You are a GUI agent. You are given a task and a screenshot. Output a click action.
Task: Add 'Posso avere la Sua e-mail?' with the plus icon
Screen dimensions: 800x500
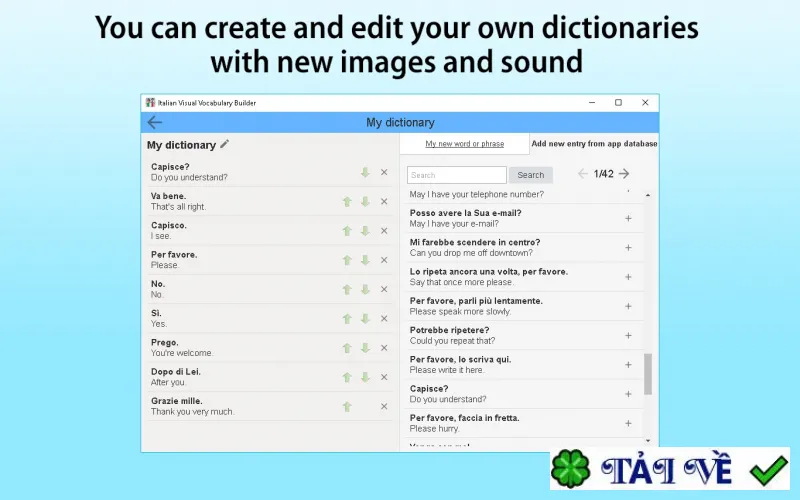629,218
